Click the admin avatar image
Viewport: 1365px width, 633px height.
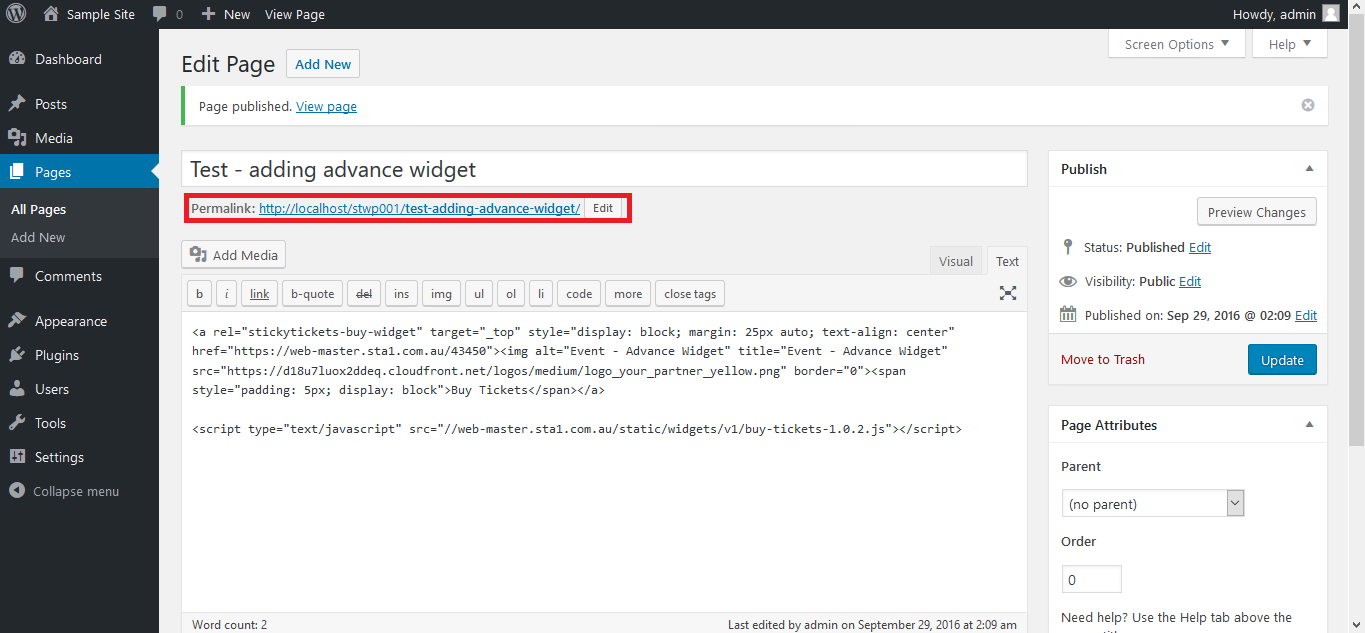point(1330,14)
